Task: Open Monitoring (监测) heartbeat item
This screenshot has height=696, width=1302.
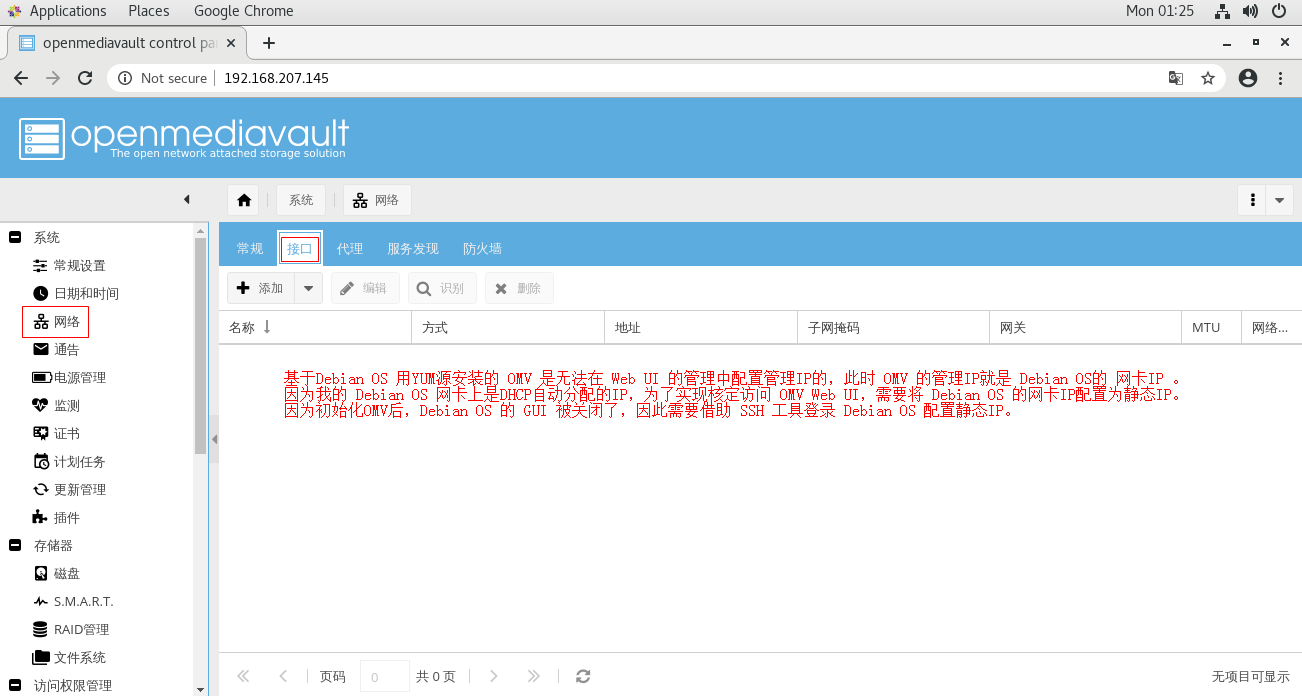Action: coord(56,405)
